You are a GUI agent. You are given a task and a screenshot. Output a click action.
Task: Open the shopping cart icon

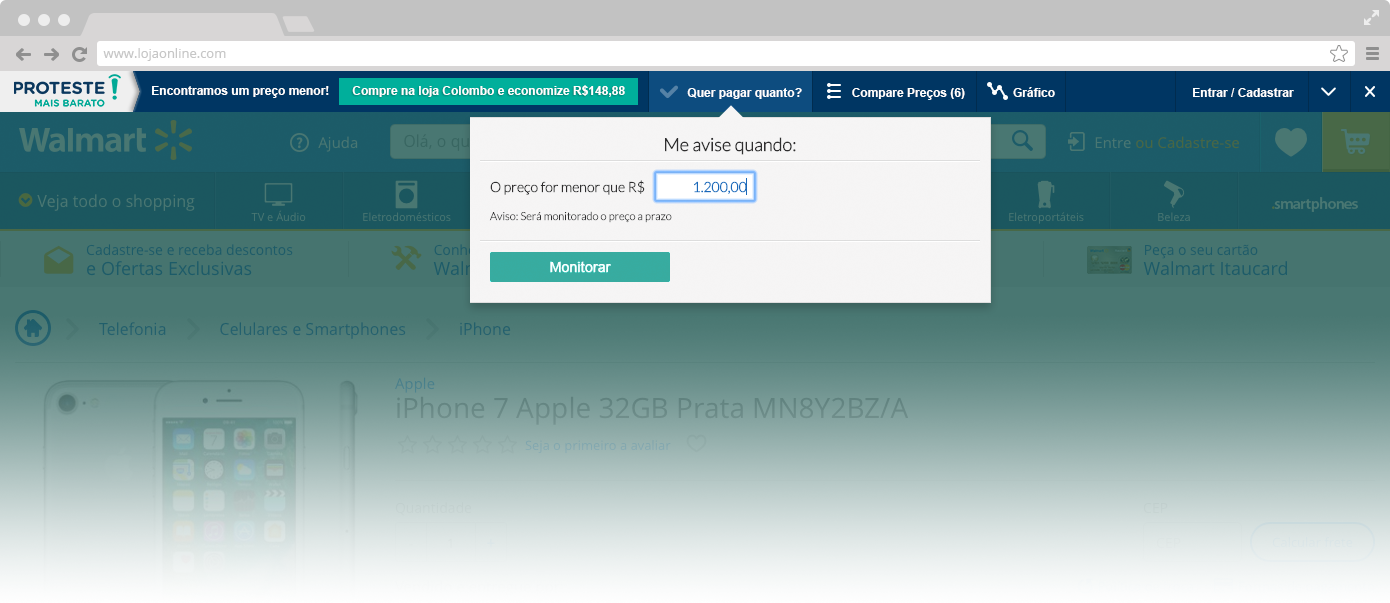(1356, 142)
